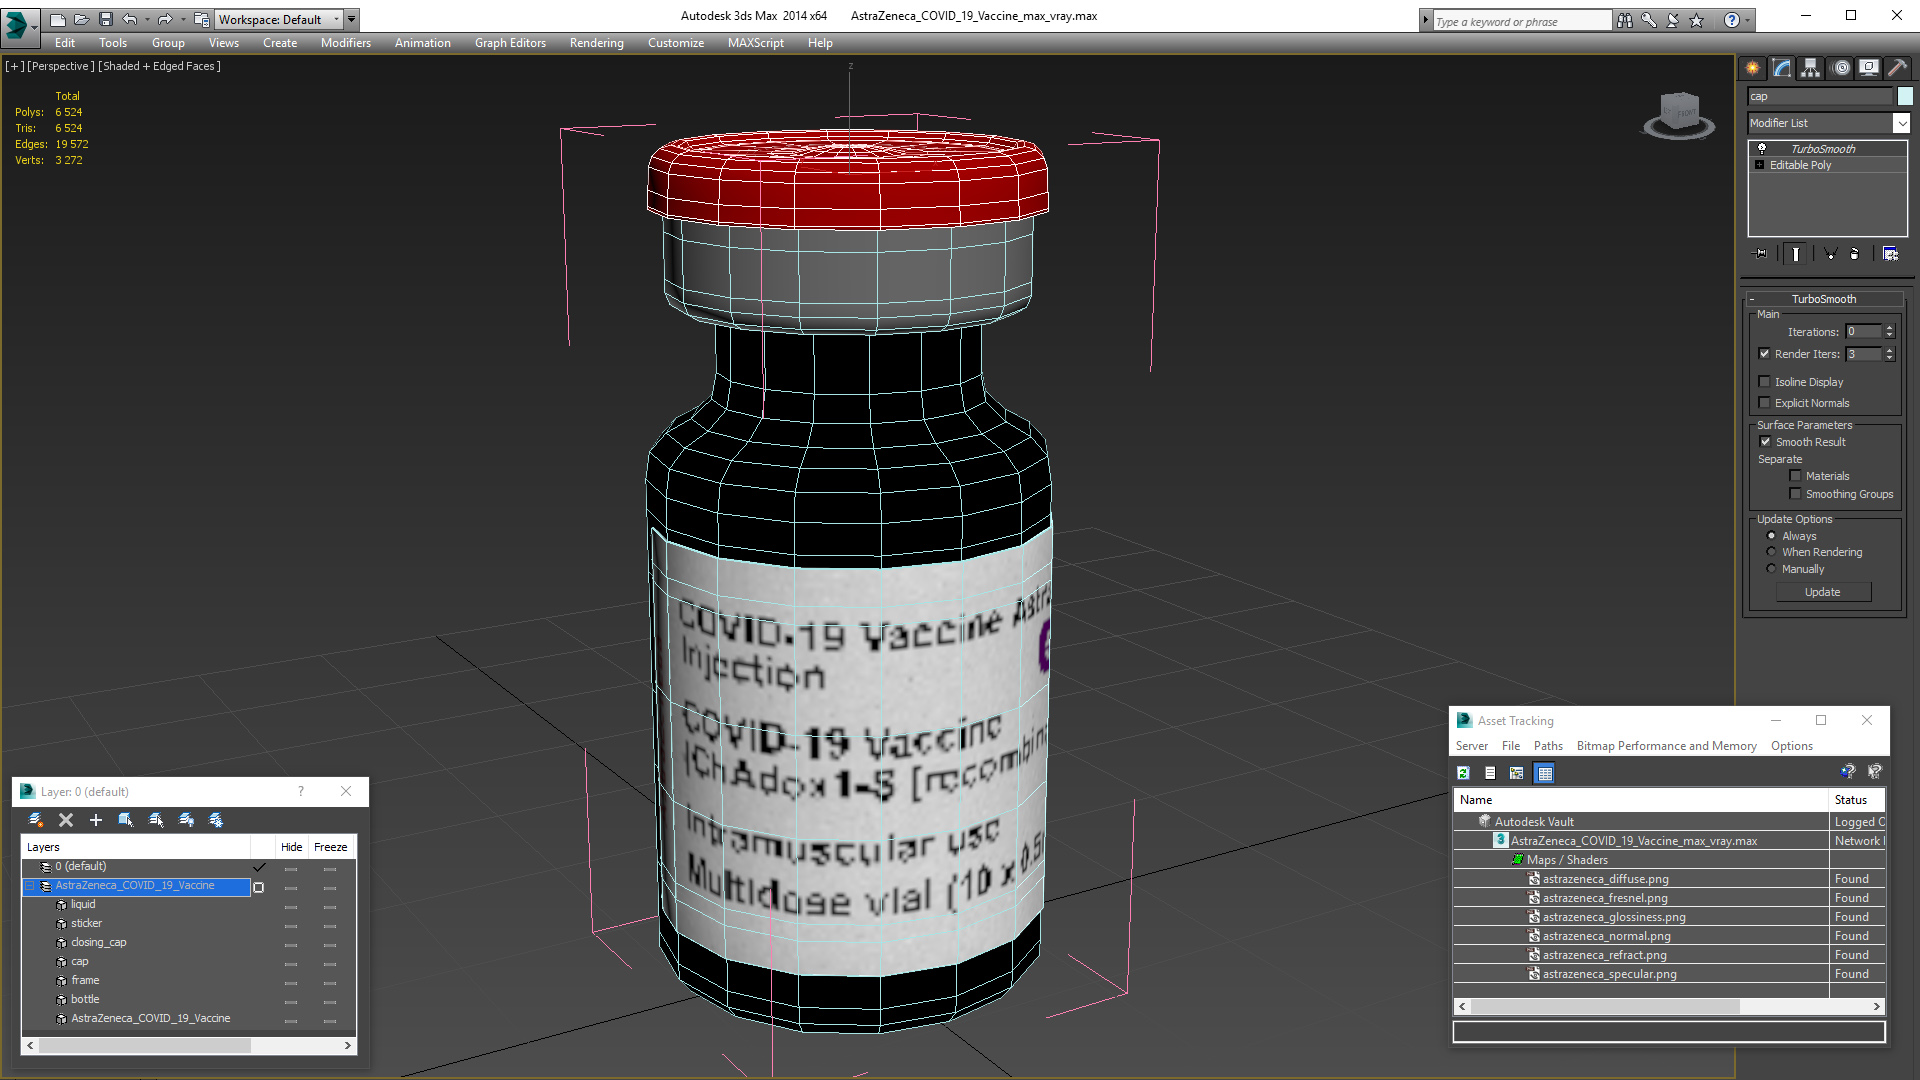Switch Asset Tracking to tree view
1920x1080 pixels.
[1517, 773]
